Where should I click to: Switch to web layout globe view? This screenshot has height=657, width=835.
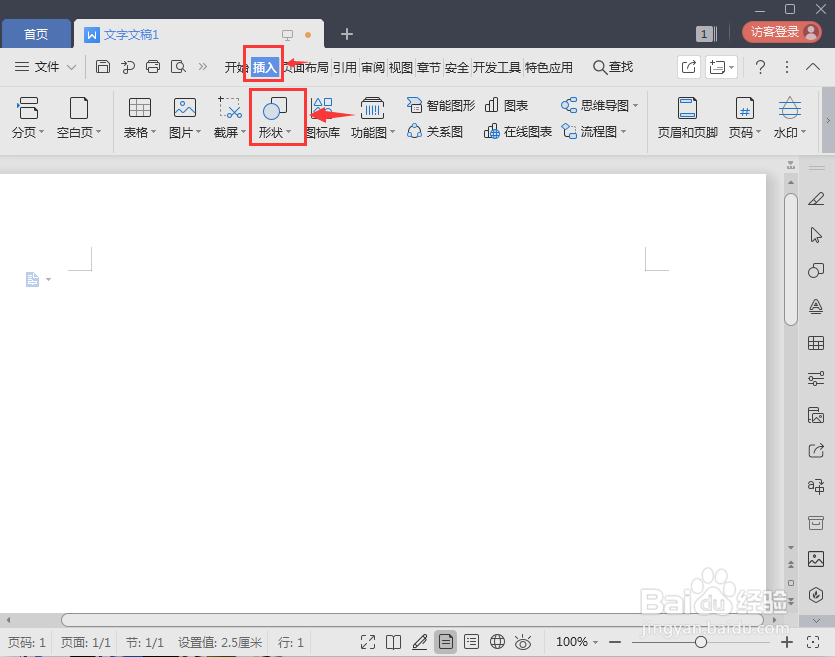point(497,642)
